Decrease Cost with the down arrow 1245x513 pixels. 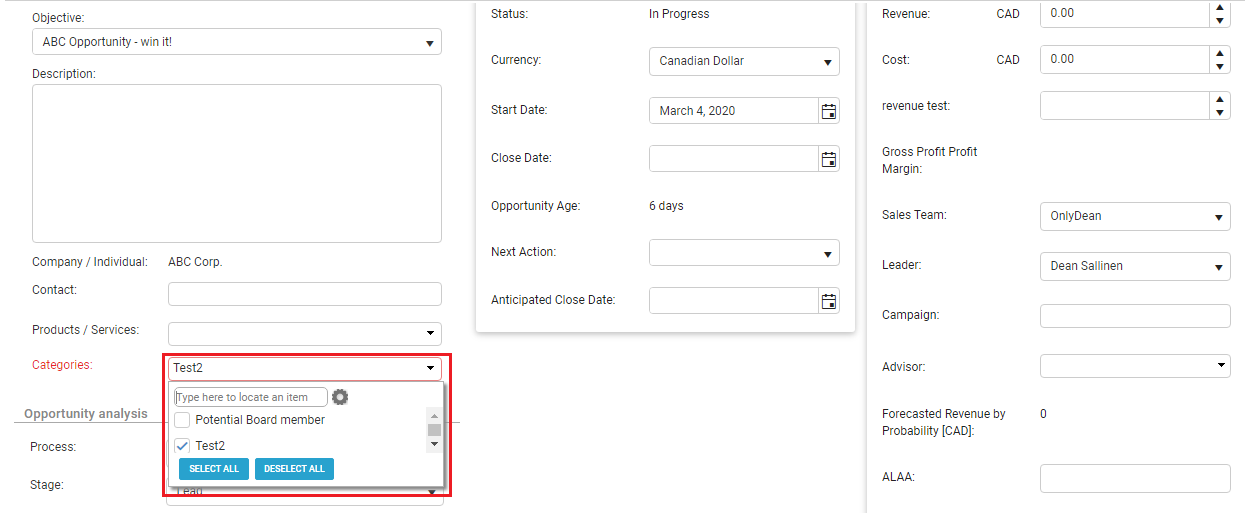[x=1219, y=66]
